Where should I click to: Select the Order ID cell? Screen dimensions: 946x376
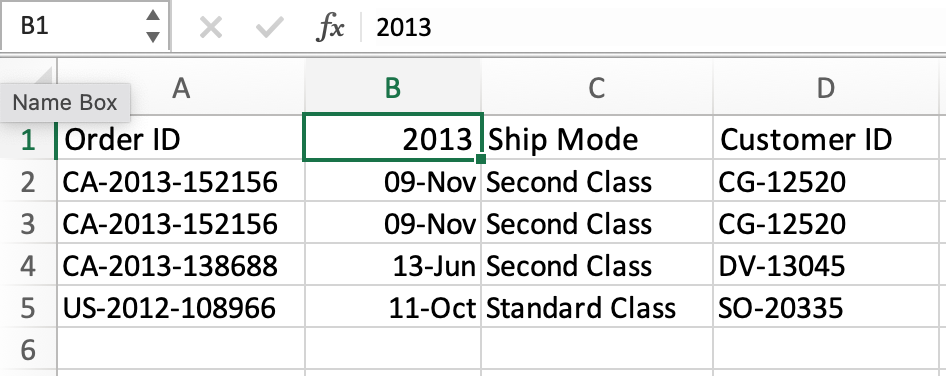click(x=181, y=139)
